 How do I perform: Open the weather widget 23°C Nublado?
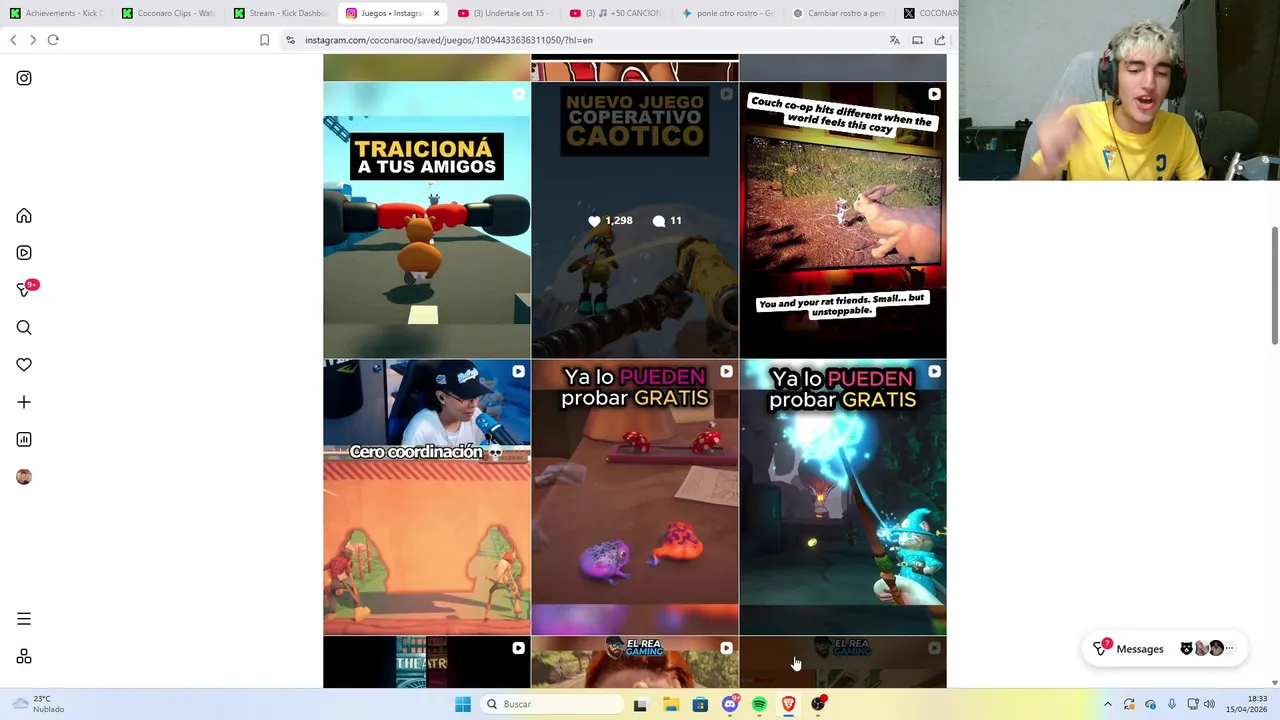[38, 704]
